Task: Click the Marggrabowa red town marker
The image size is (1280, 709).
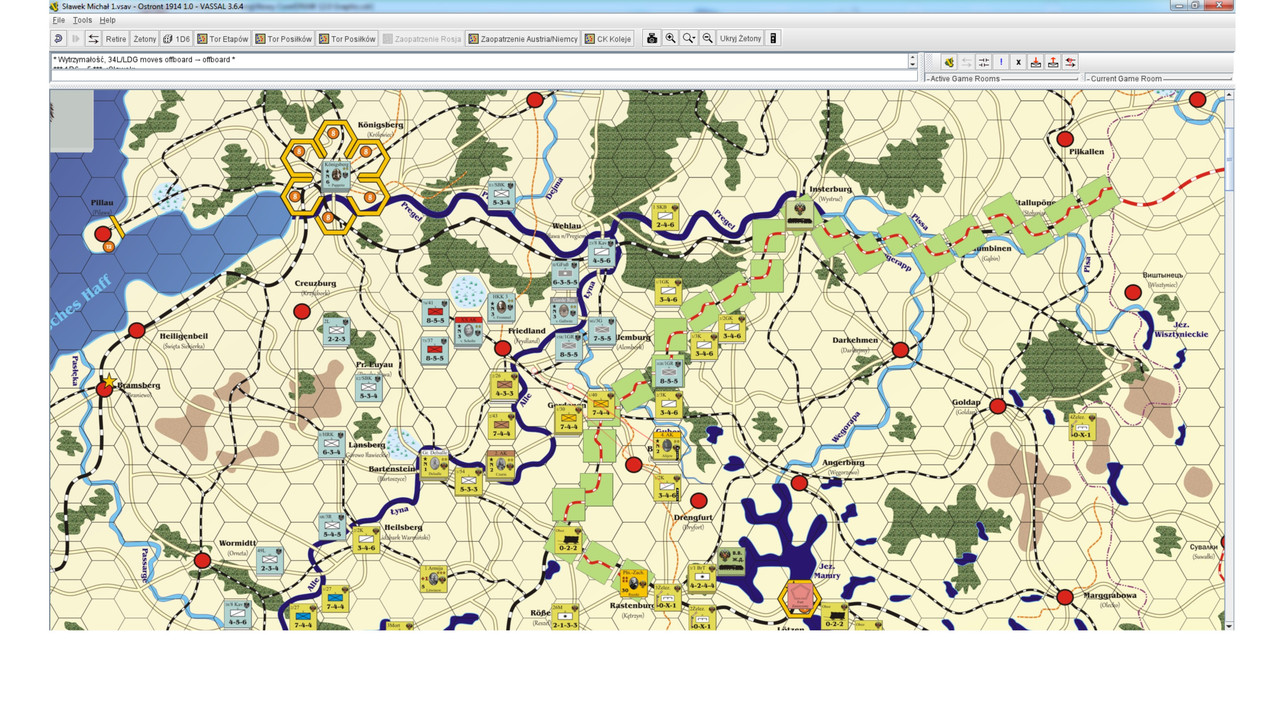Action: (x=1065, y=596)
